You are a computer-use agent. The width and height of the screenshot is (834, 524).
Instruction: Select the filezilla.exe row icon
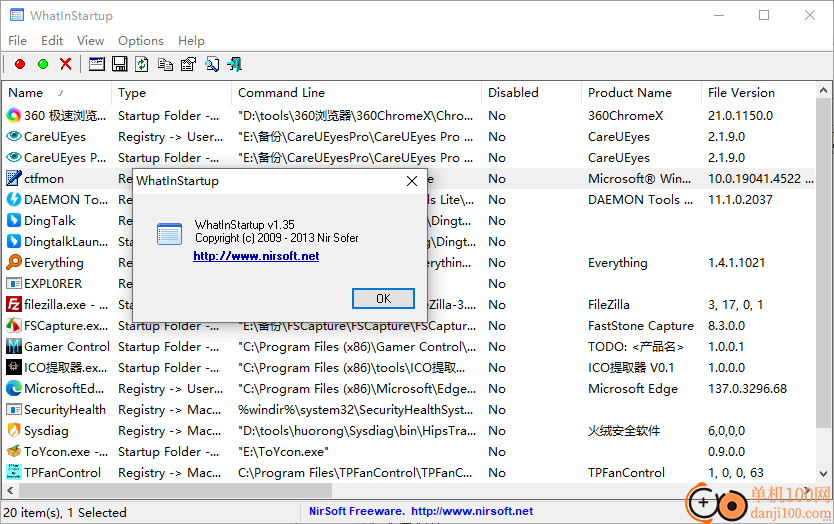13,304
